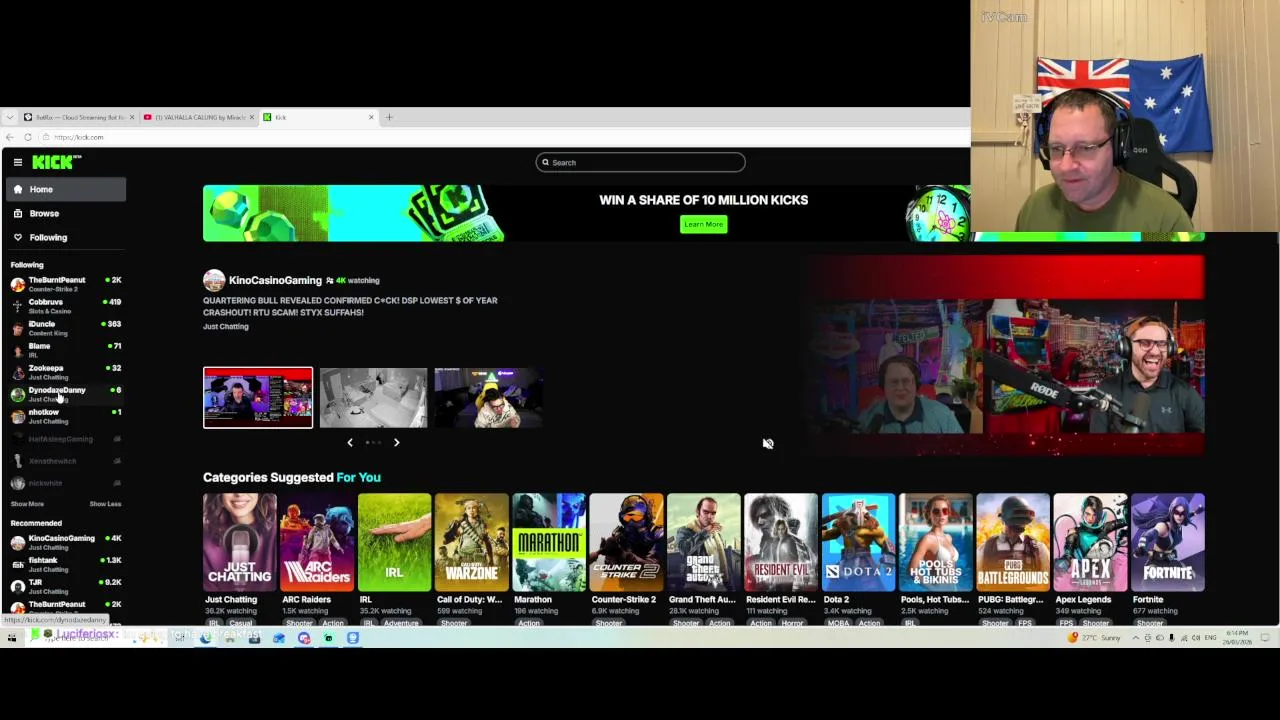The height and width of the screenshot is (720, 1280).
Task: Select second gray room stream thumbnail
Action: point(373,397)
